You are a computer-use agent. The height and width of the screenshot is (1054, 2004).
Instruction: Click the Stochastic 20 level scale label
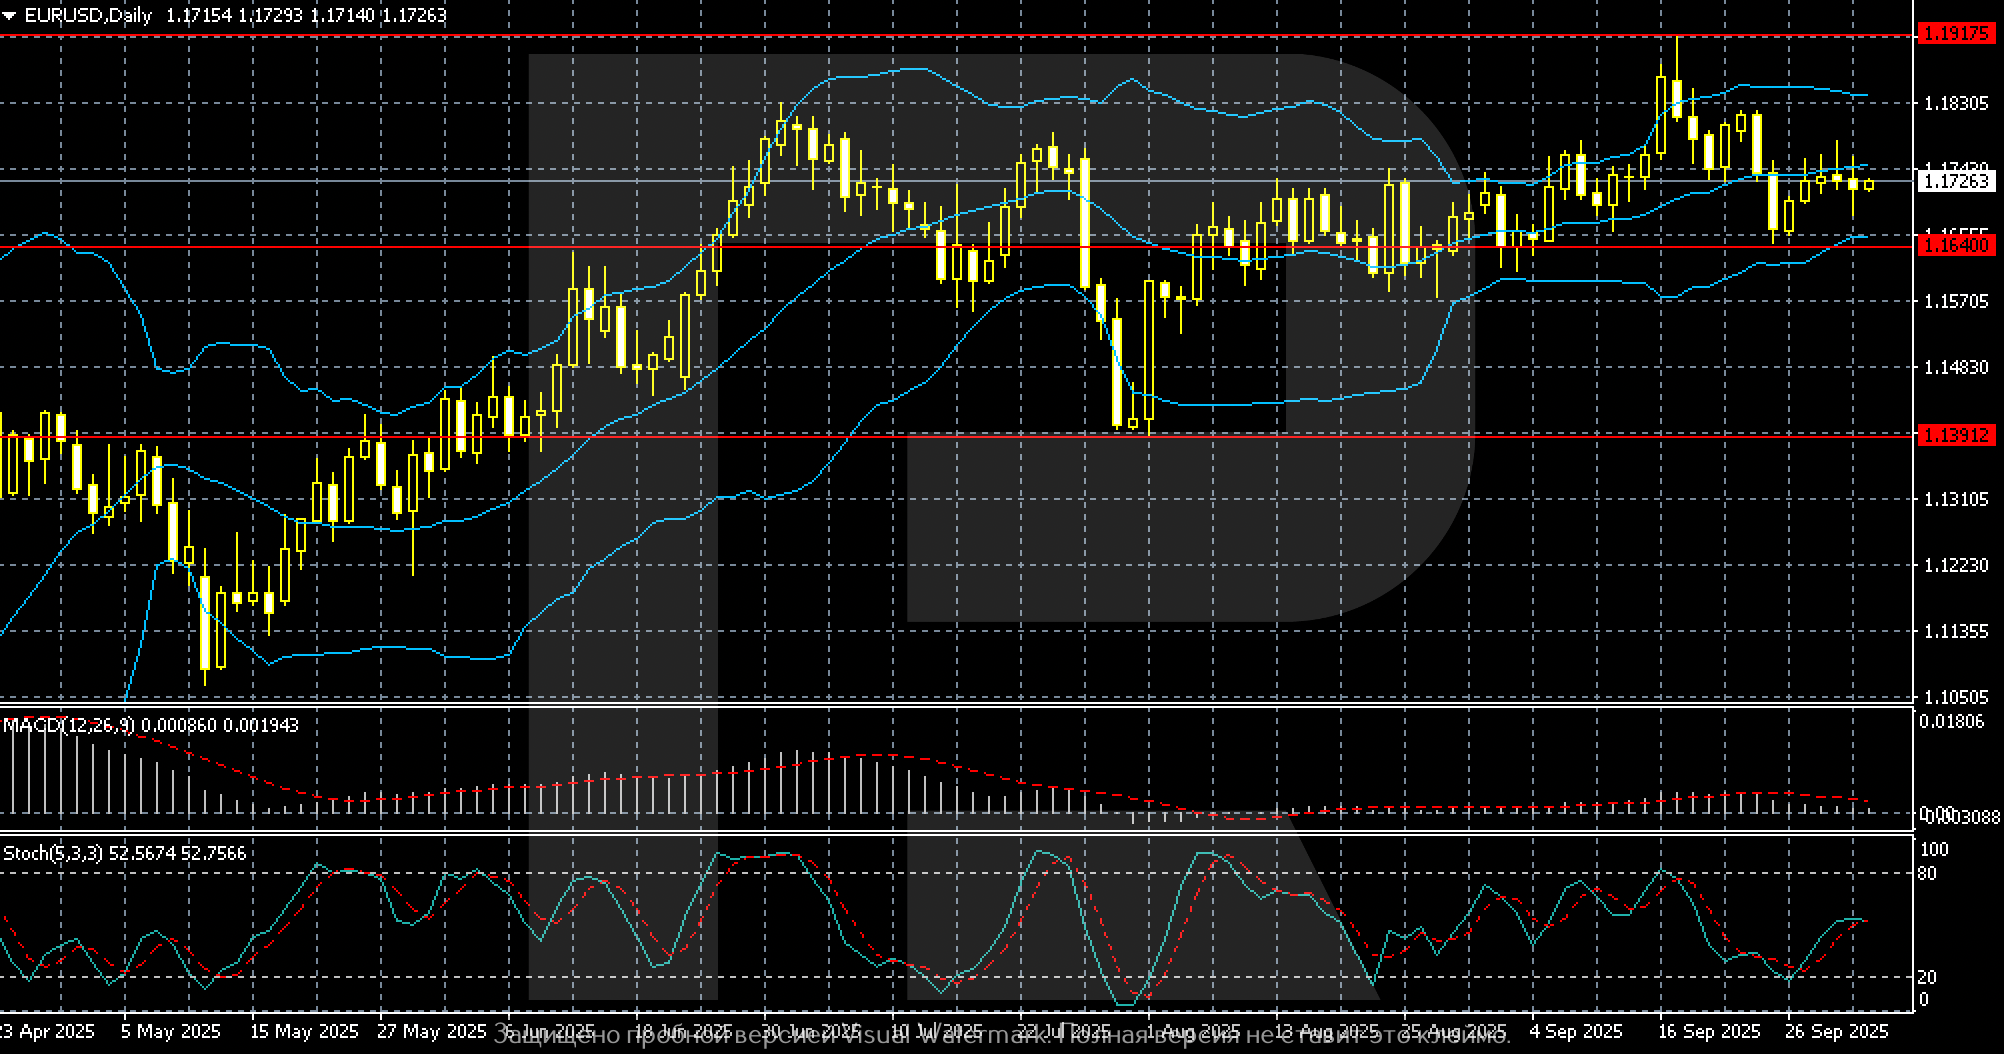pos(1927,977)
